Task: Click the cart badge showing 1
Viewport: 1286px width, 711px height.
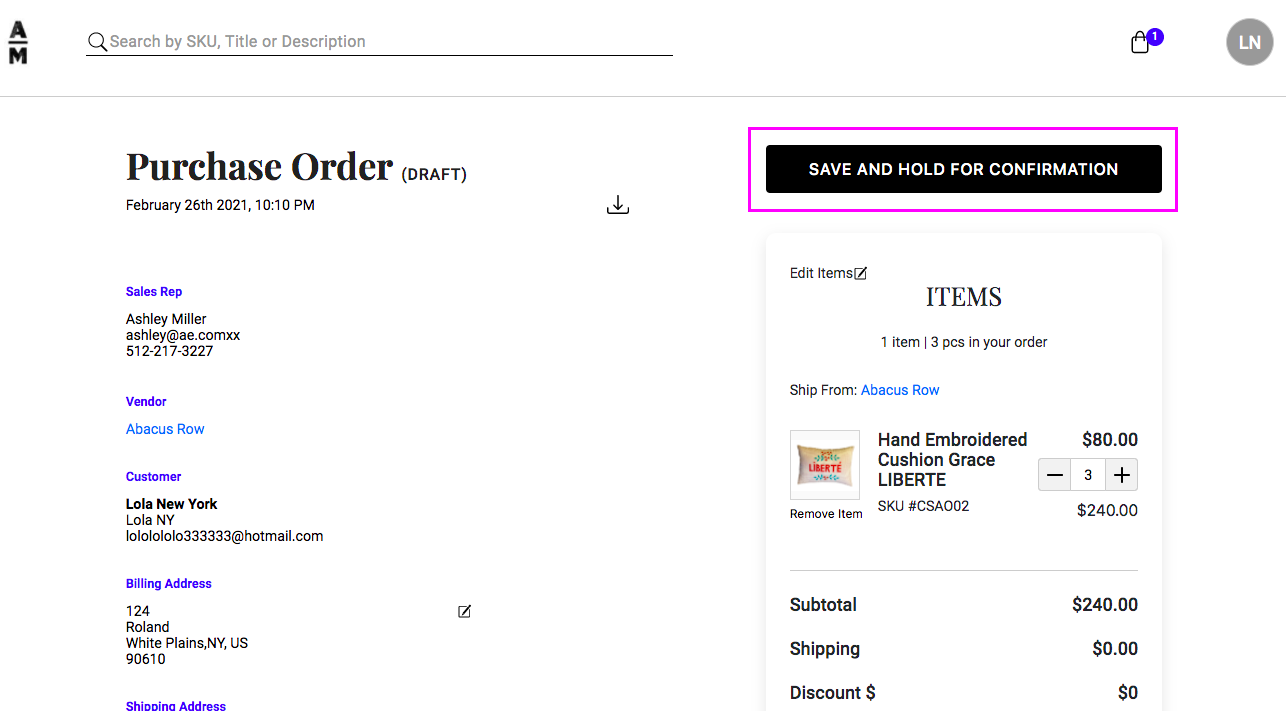Action: [x=1155, y=35]
